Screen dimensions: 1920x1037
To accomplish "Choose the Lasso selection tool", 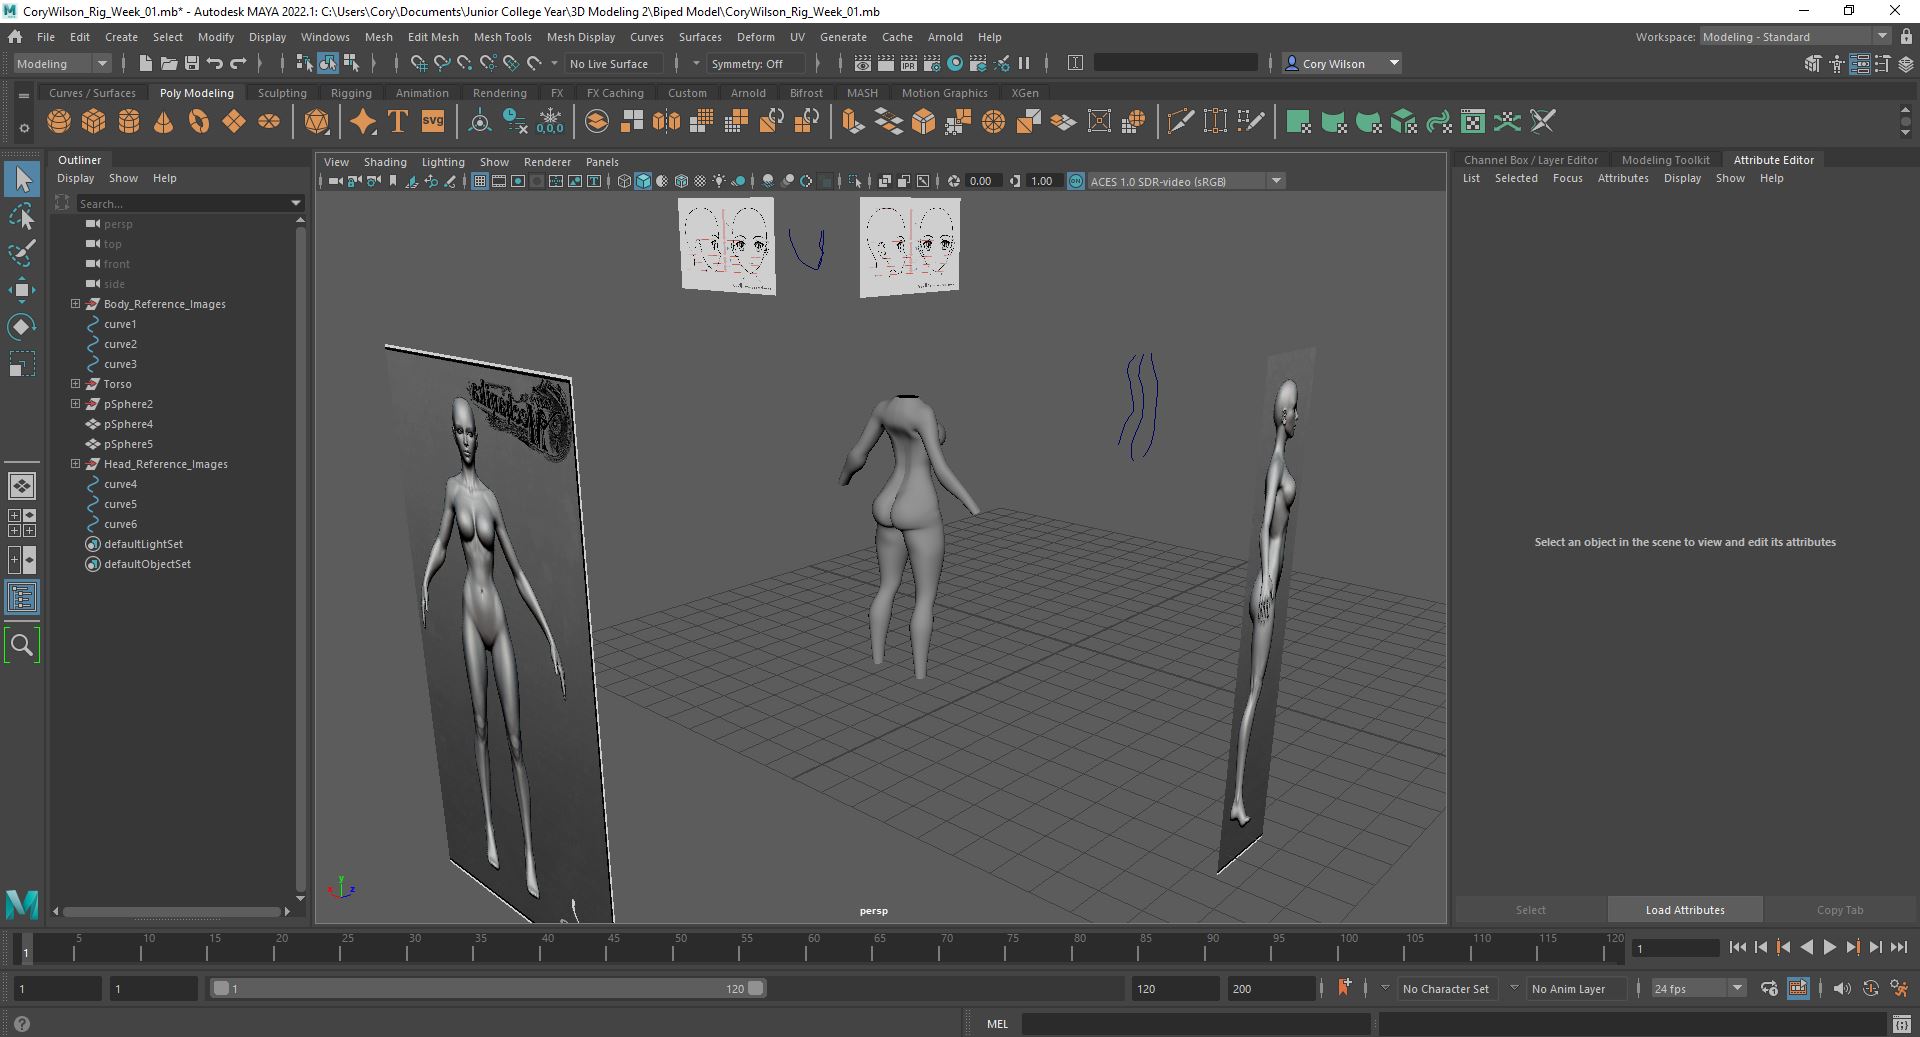I will coord(22,216).
